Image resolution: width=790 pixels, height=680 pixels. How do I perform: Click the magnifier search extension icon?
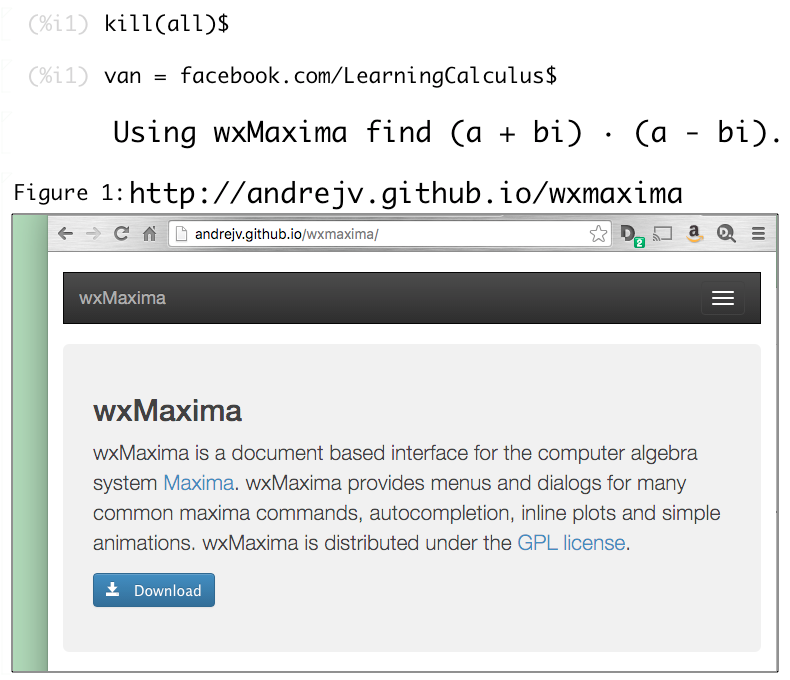(x=726, y=234)
